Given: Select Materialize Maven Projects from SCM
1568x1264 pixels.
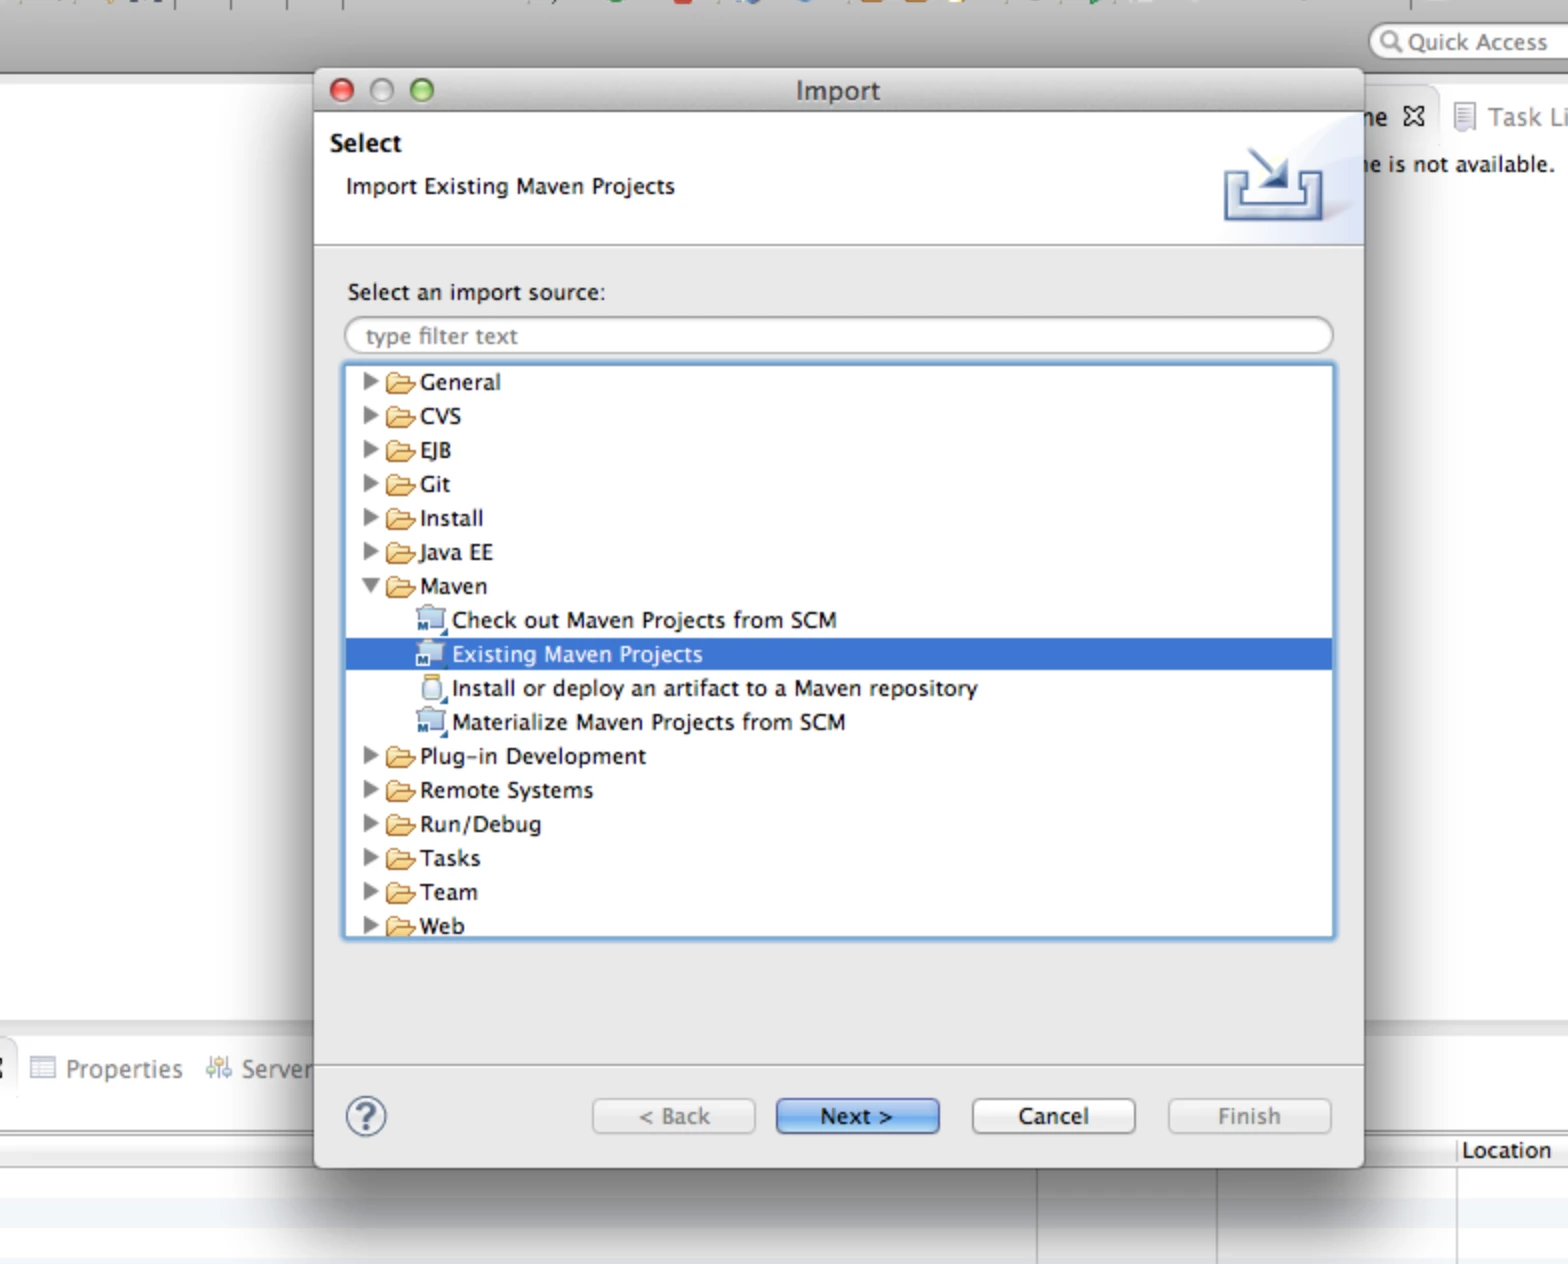Looking at the screenshot, I should point(648,722).
